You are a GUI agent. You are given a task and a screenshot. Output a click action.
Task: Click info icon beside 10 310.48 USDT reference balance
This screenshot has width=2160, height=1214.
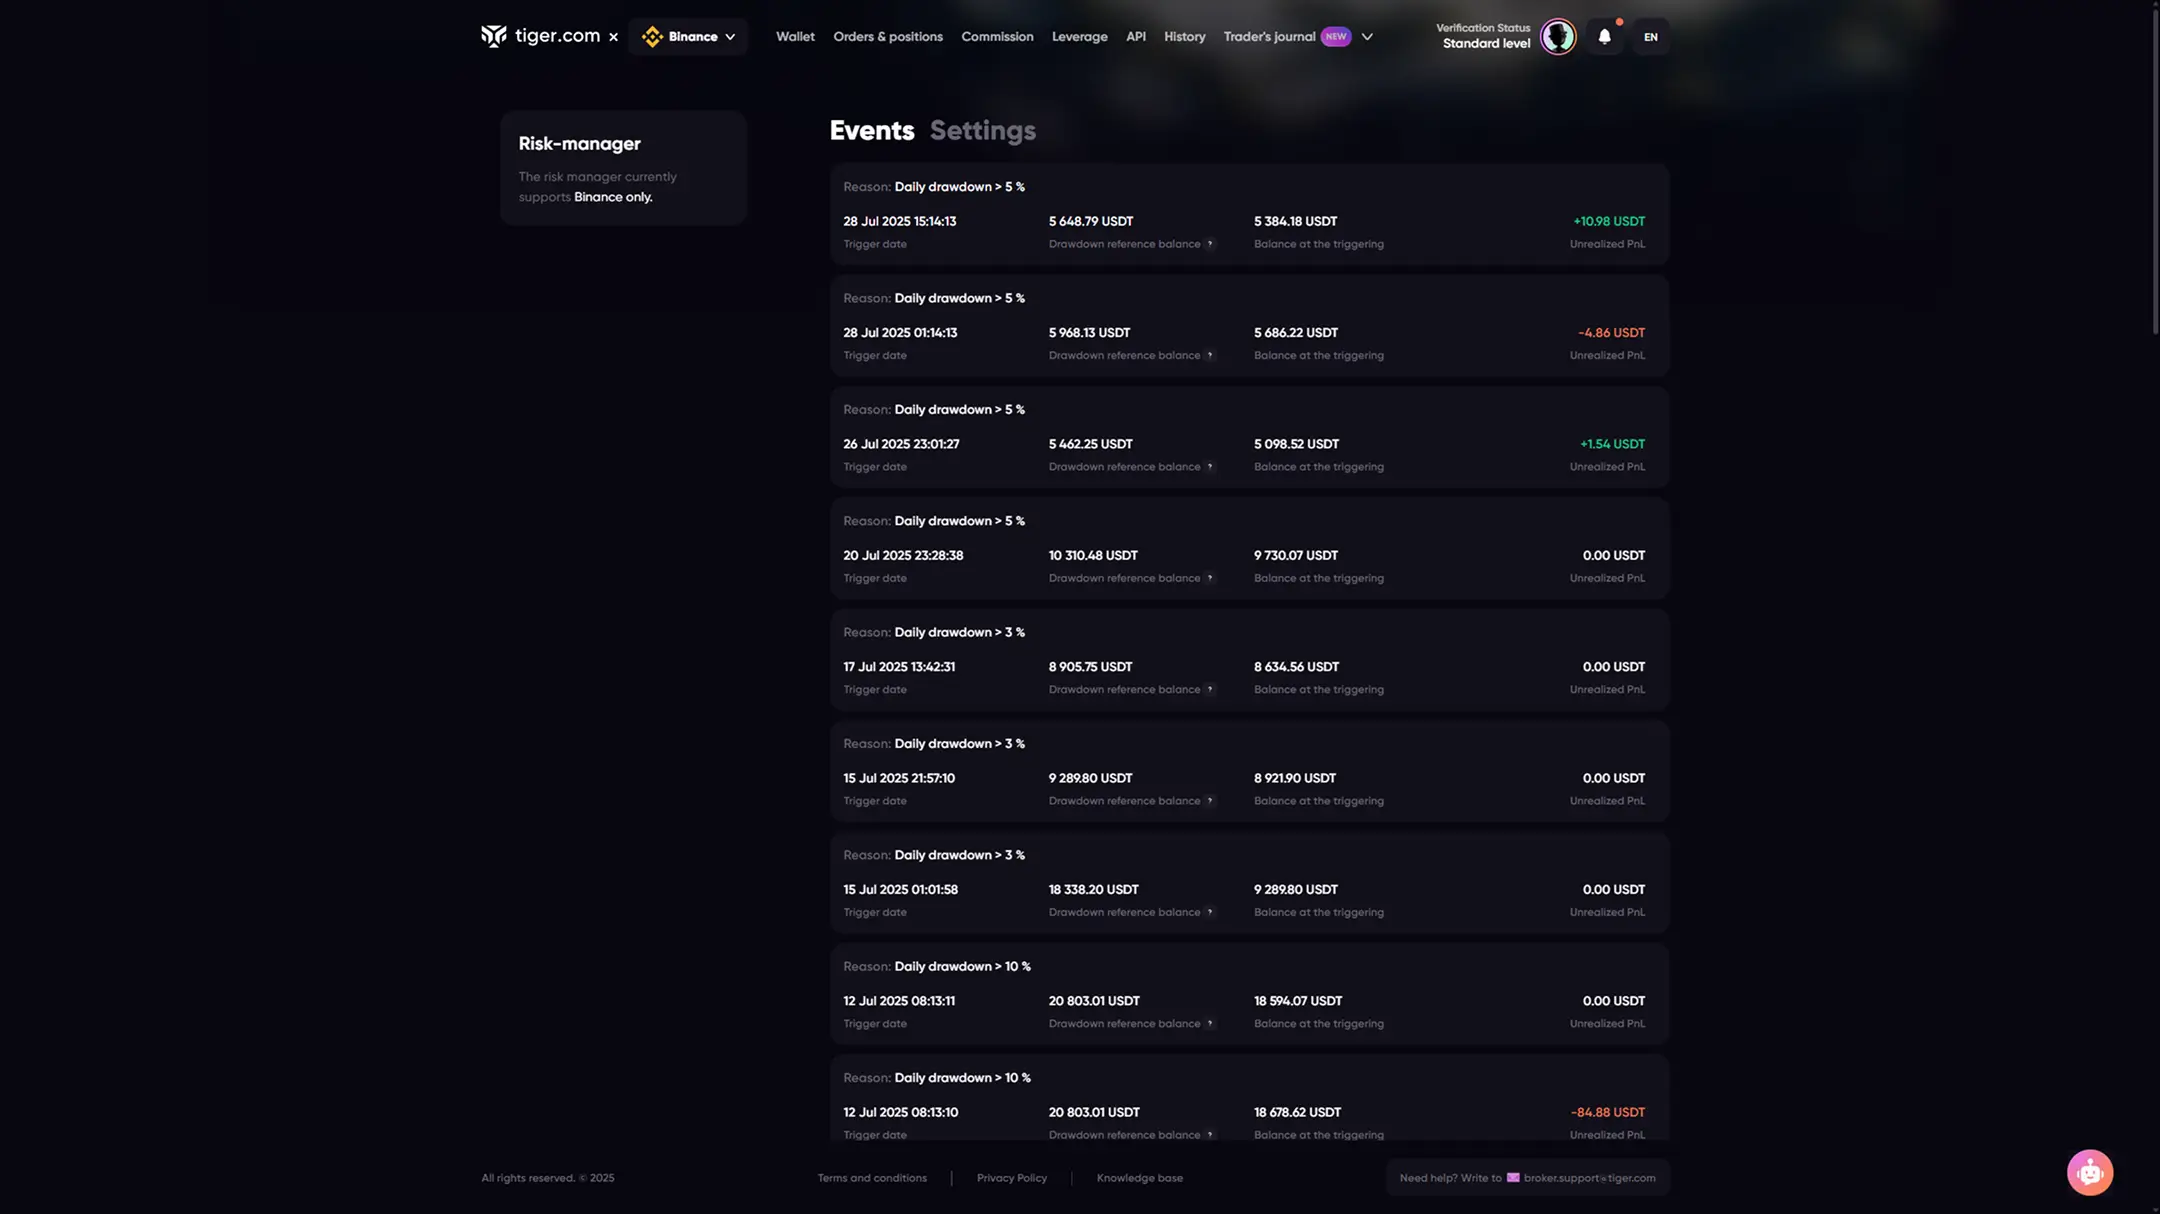tap(1210, 578)
